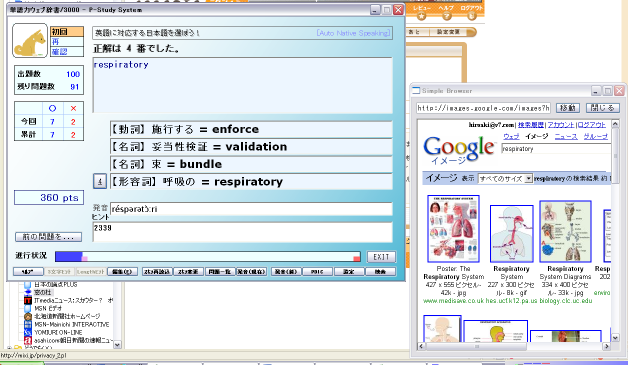Click the ITmedia news bookmark icon
This screenshot has width=628, height=365.
point(28,300)
